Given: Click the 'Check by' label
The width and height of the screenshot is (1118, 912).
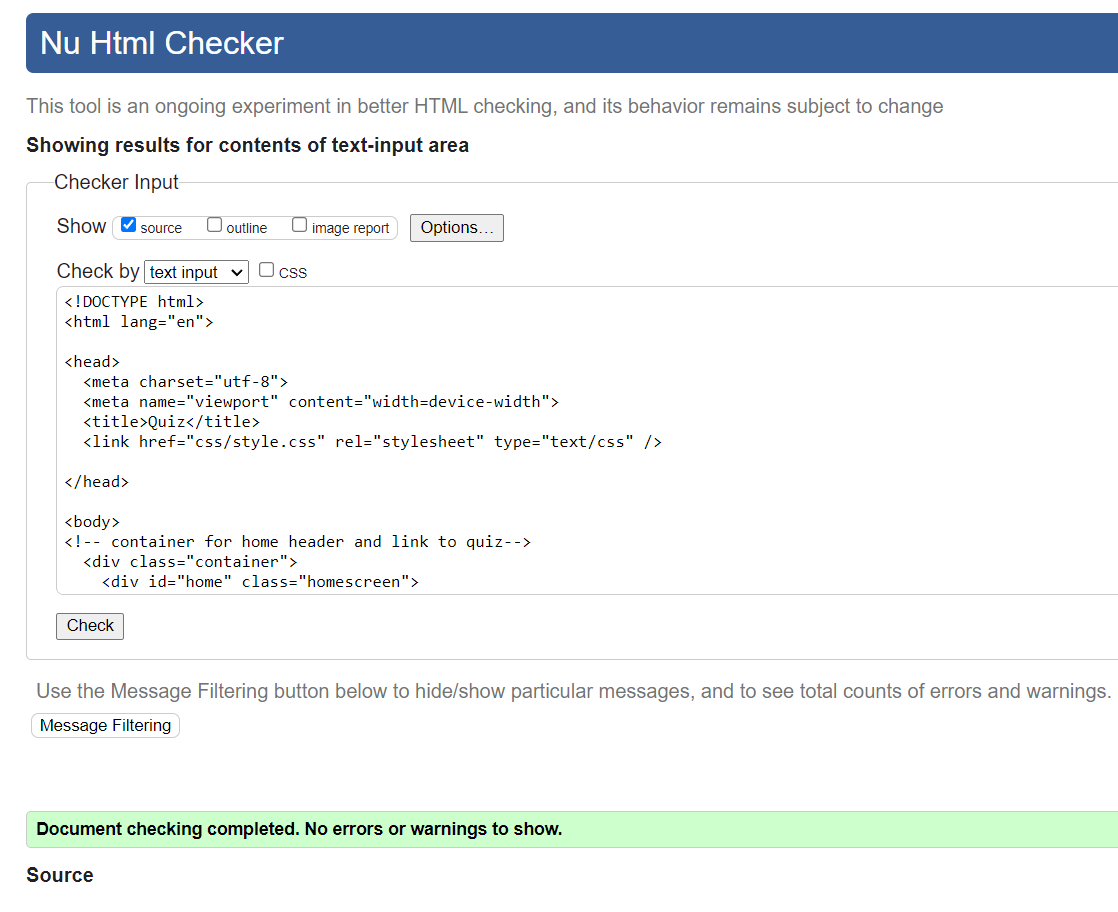Looking at the screenshot, I should (x=98, y=271).
